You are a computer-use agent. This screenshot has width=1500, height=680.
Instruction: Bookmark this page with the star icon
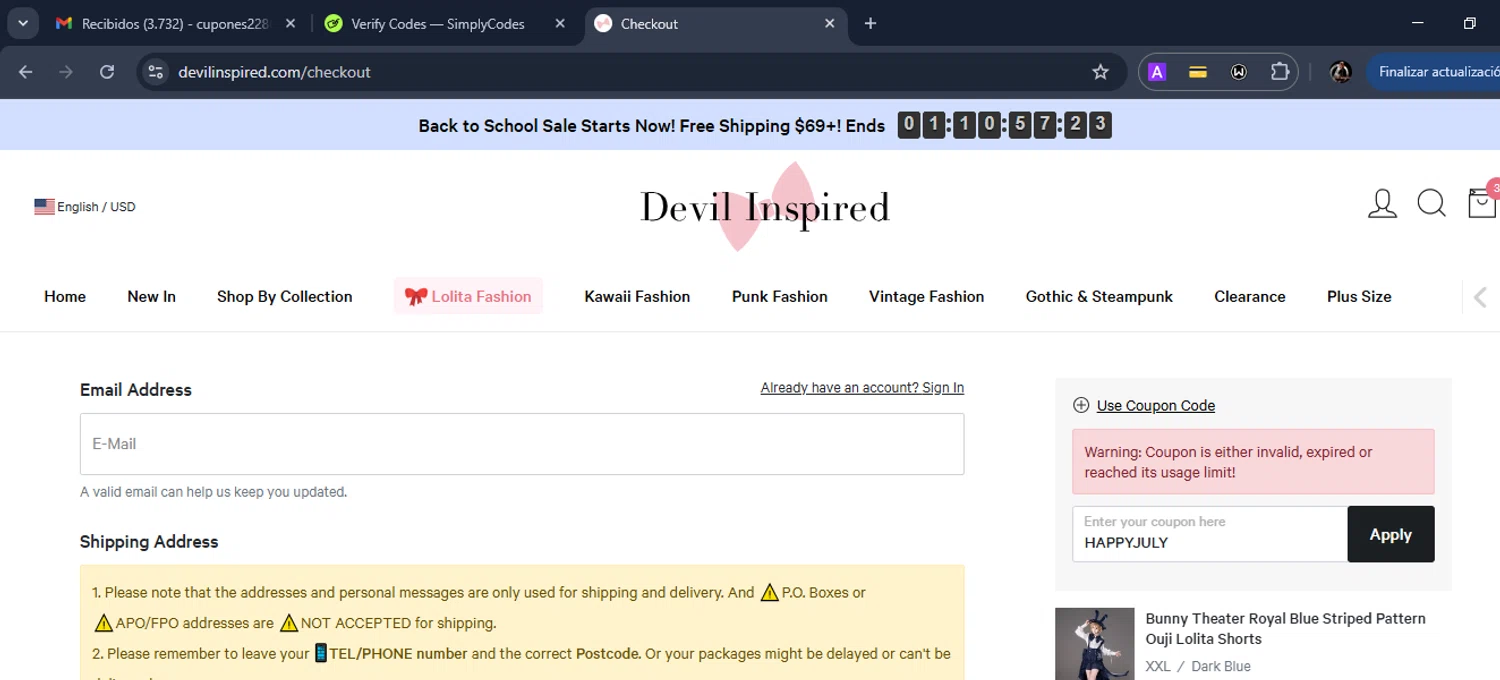[1101, 72]
